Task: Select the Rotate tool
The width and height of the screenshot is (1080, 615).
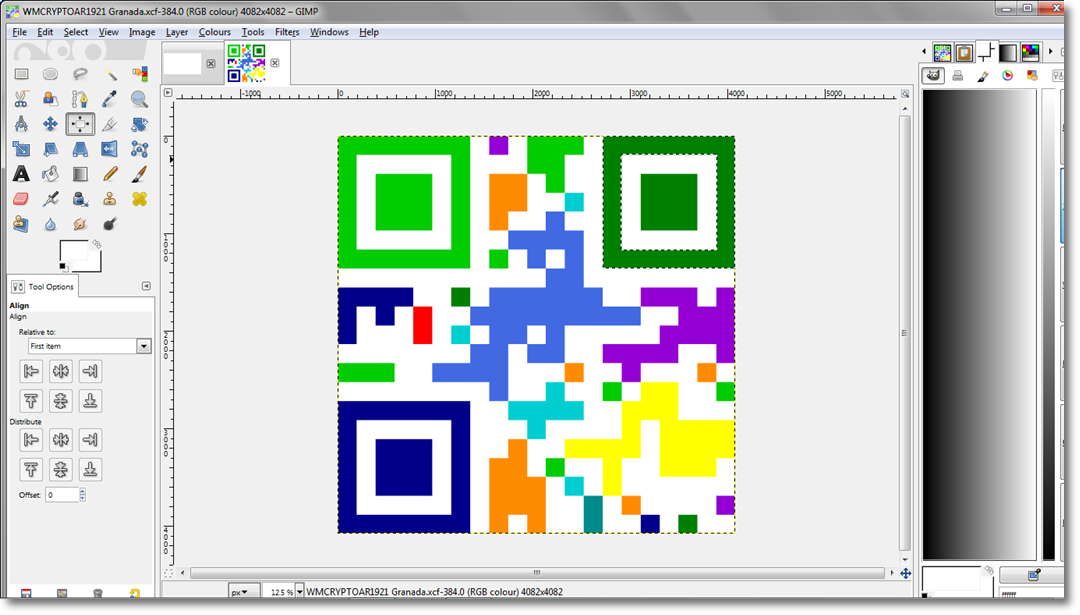Action: click(x=139, y=124)
